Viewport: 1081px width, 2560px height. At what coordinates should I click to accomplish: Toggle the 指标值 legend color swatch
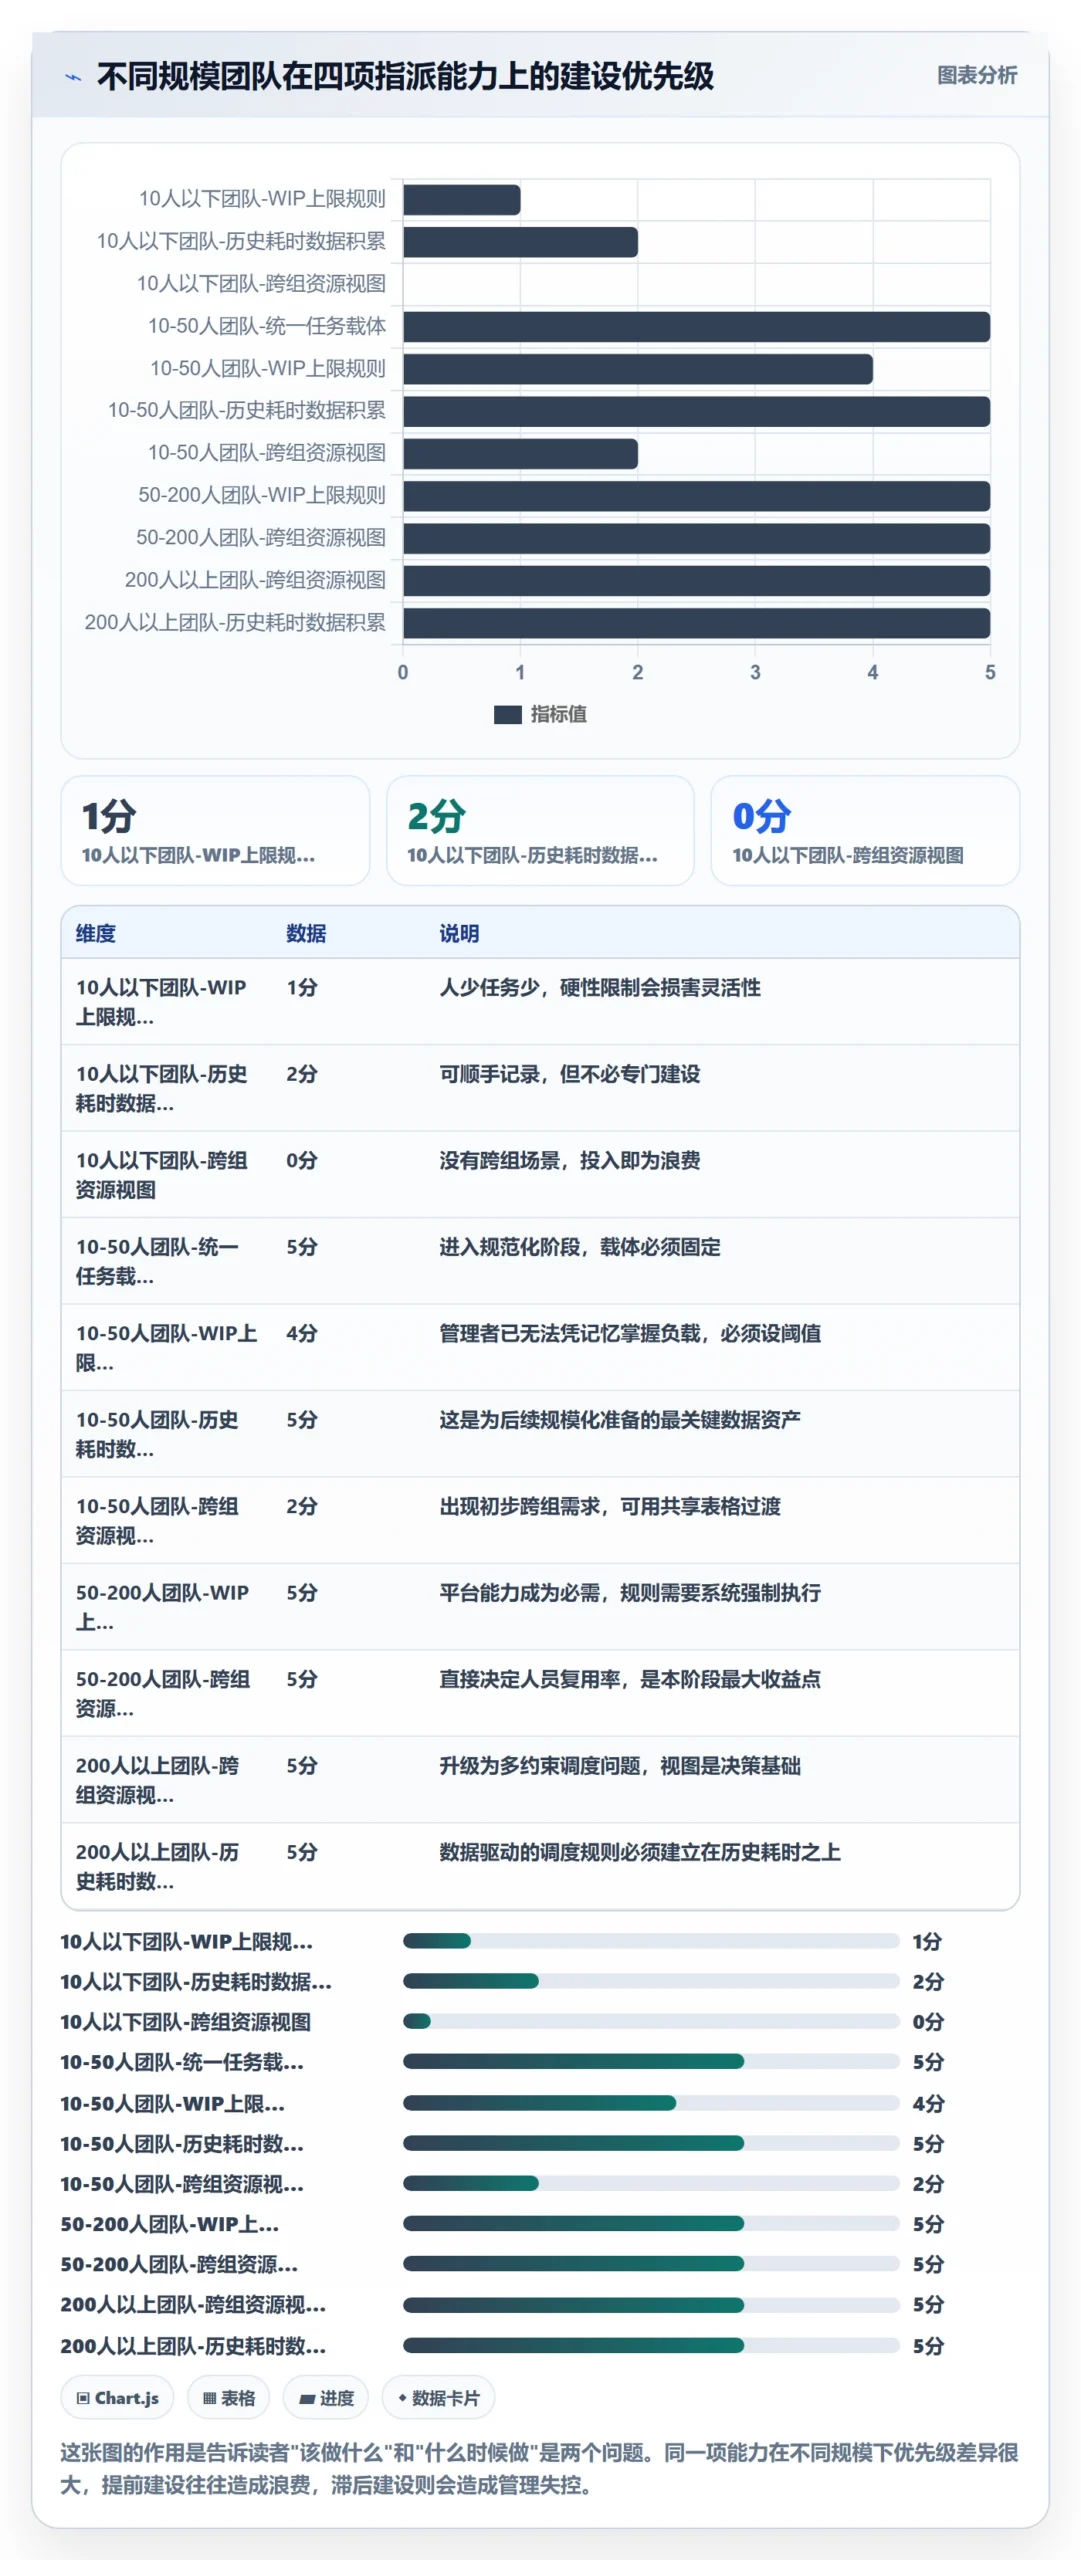point(508,714)
